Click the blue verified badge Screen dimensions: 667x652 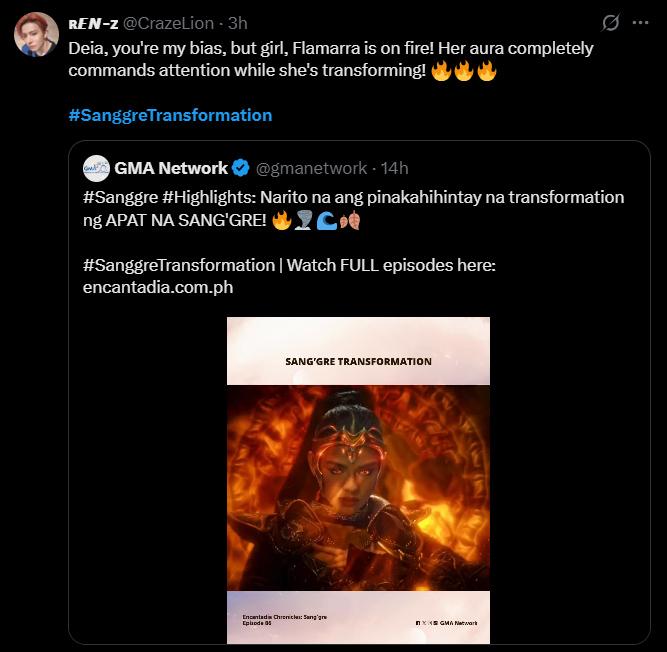coord(241,168)
